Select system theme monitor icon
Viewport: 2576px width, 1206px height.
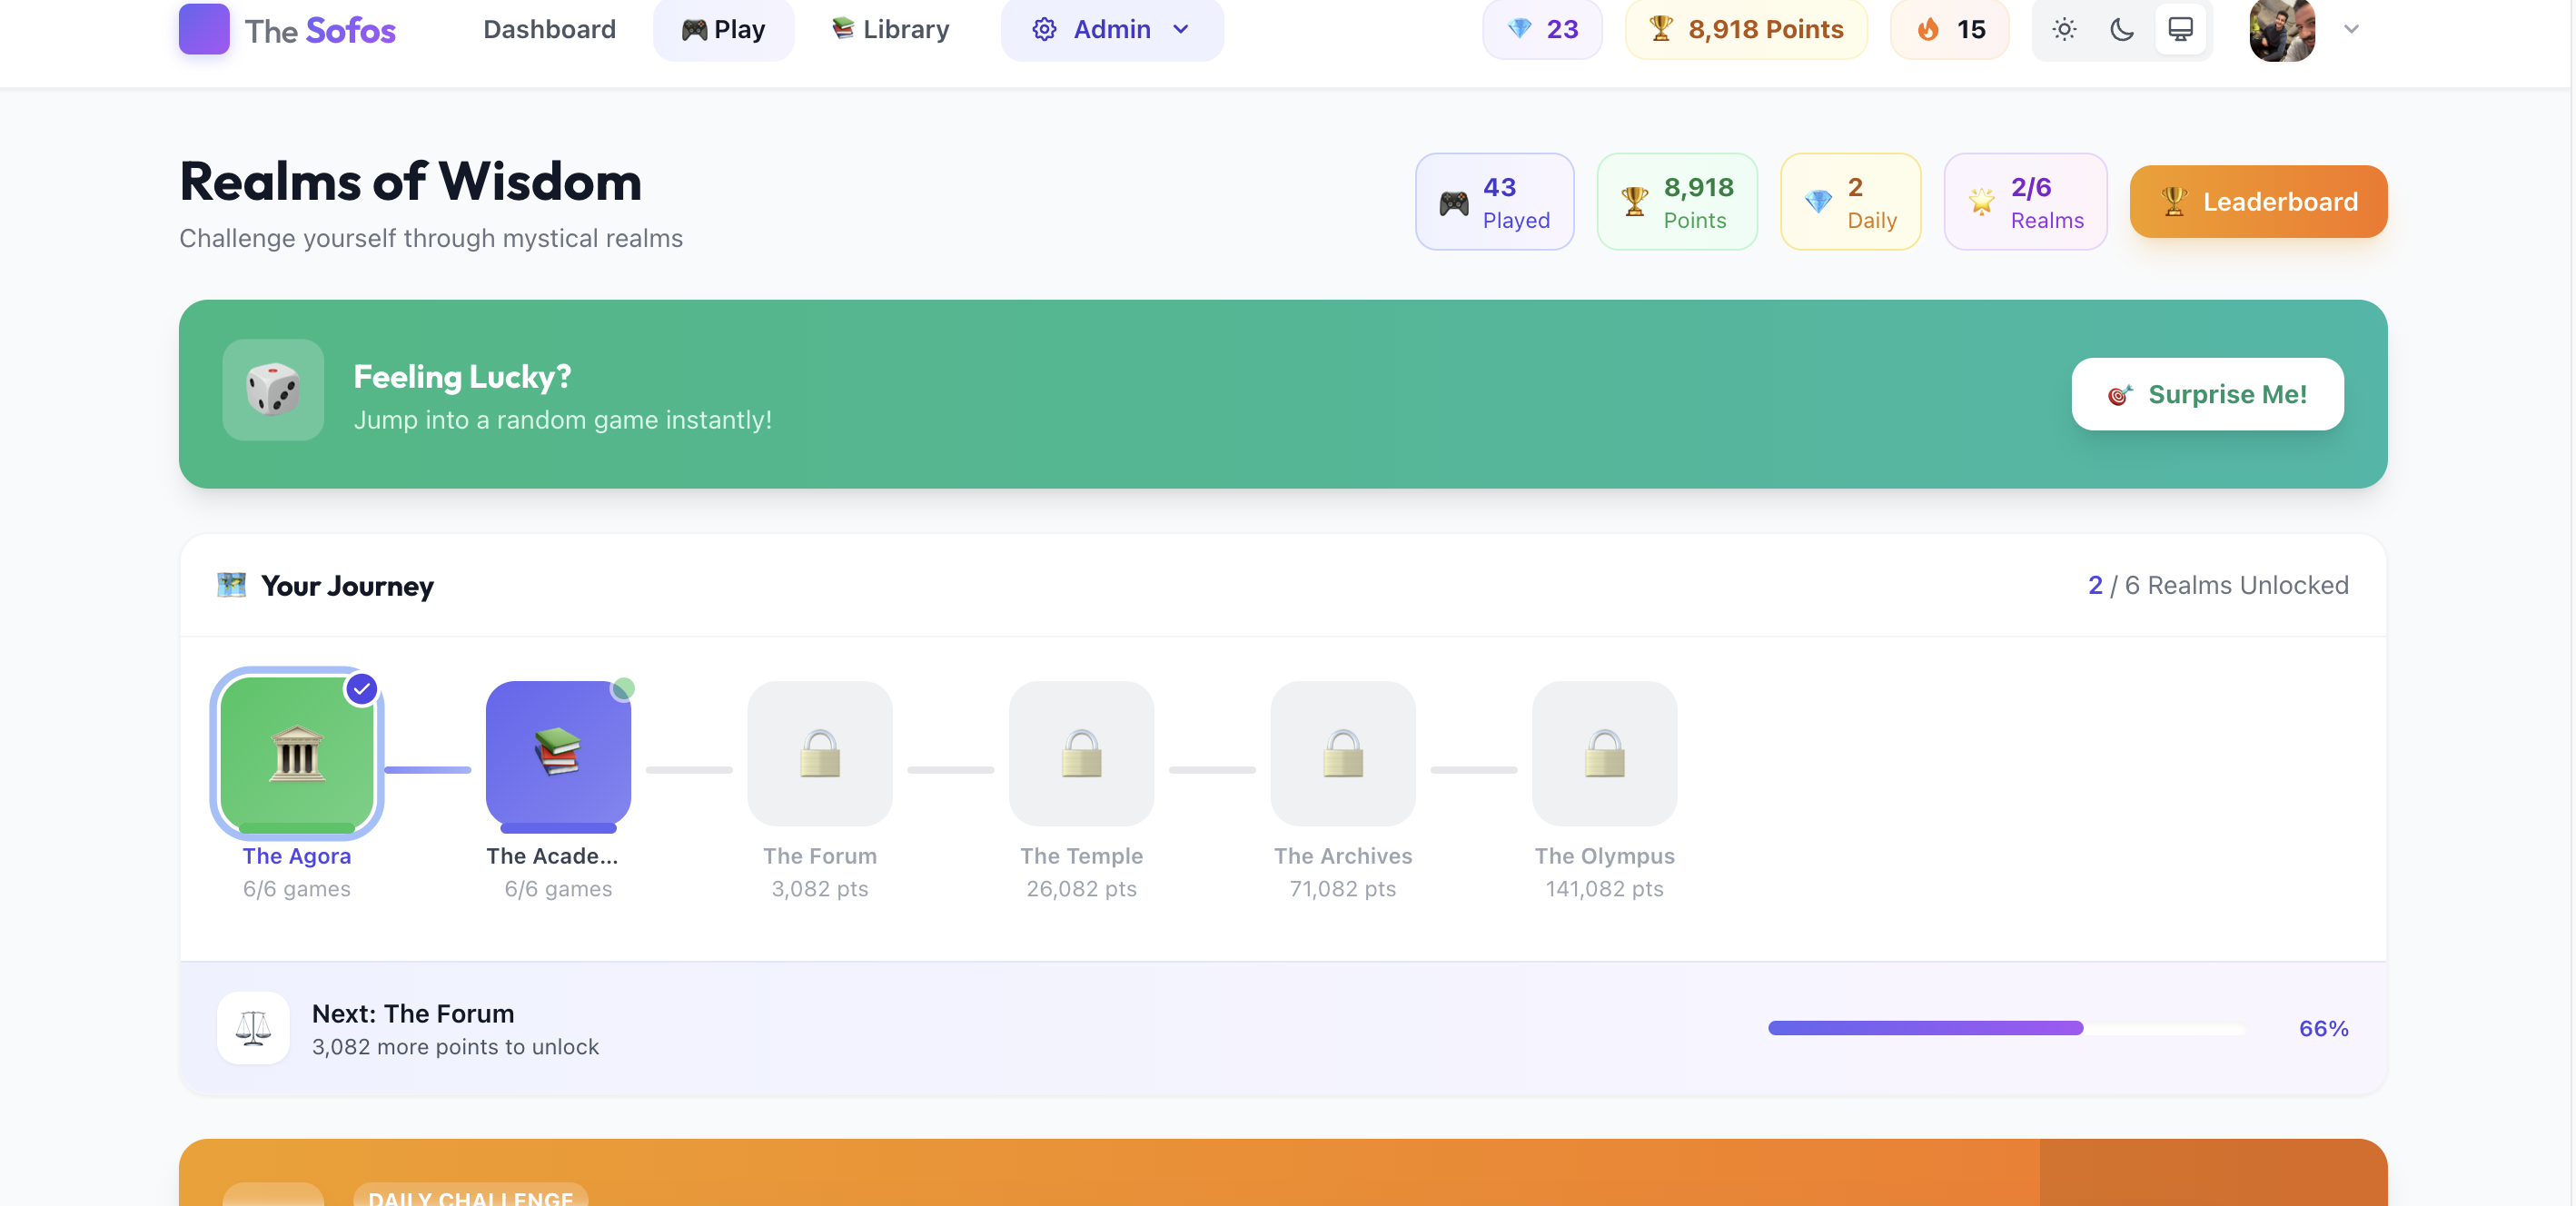pos(2180,29)
